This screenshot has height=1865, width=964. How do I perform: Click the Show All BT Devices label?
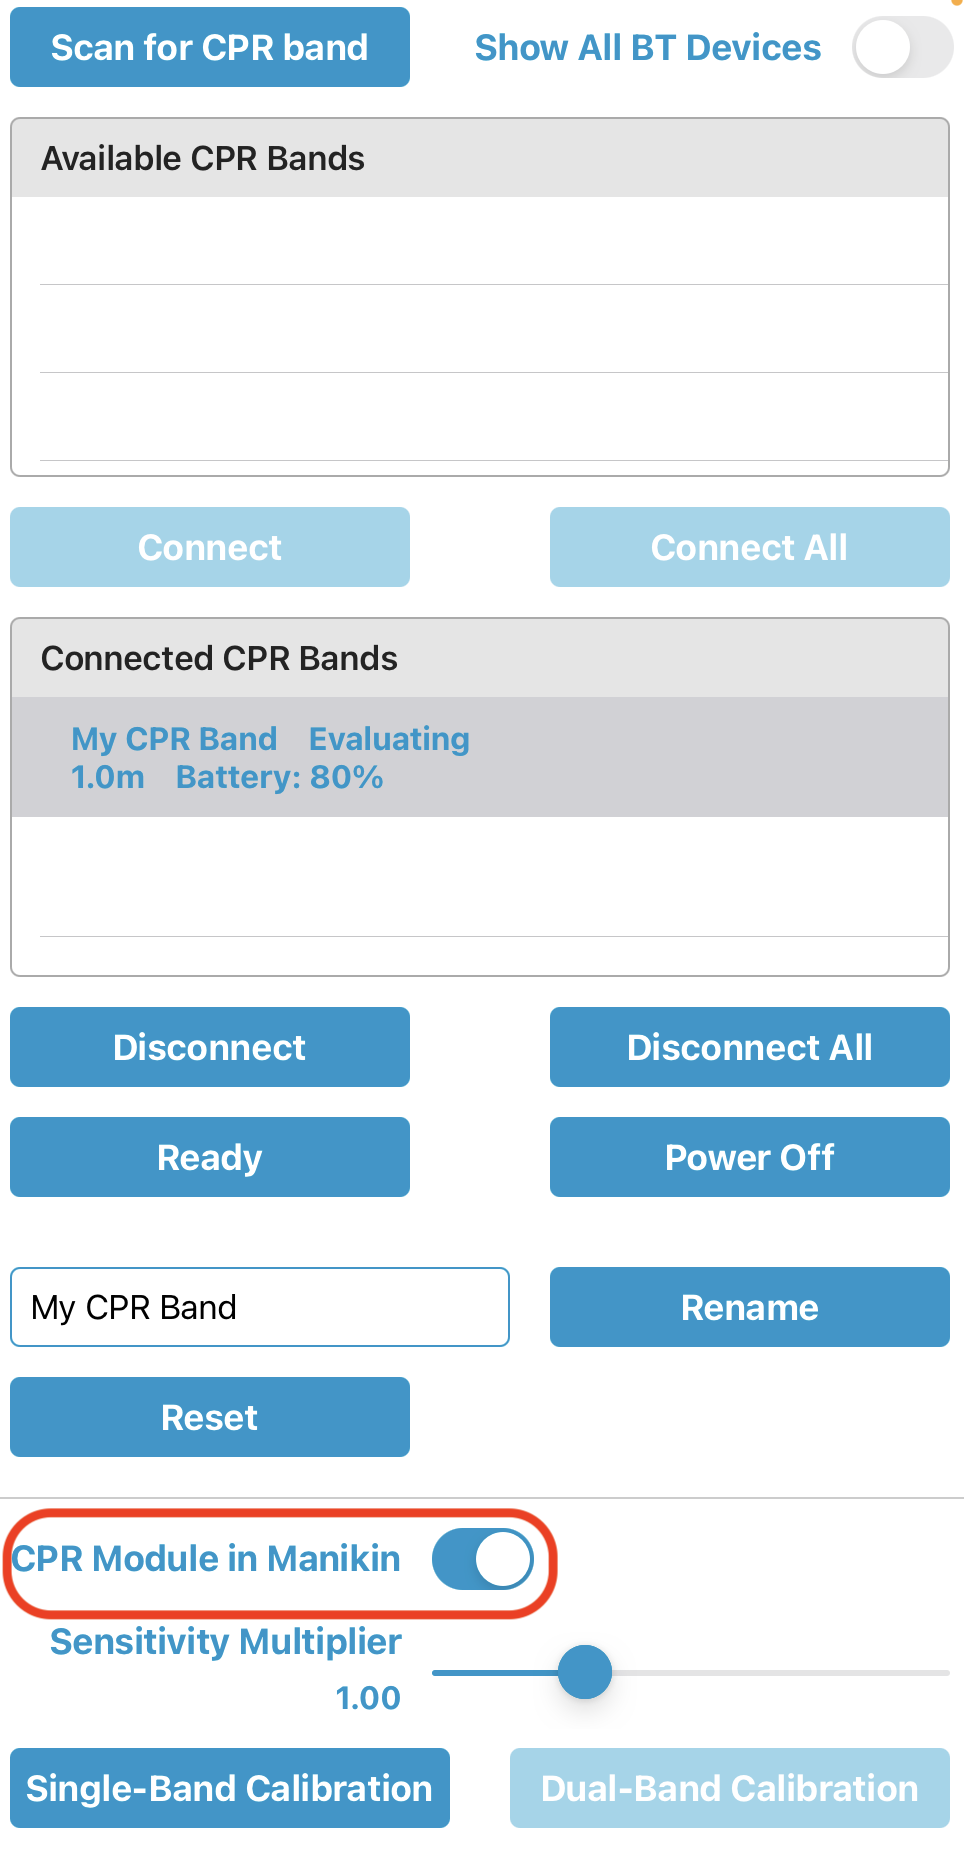coord(647,47)
